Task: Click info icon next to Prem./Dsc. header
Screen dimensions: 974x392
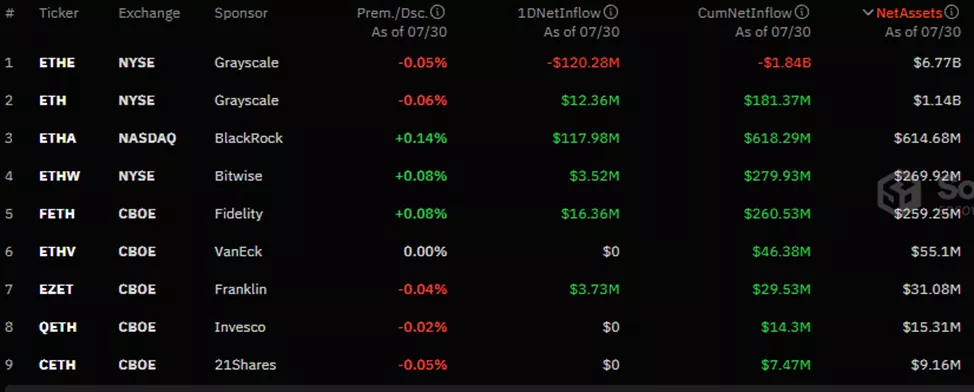Action: coord(438,12)
